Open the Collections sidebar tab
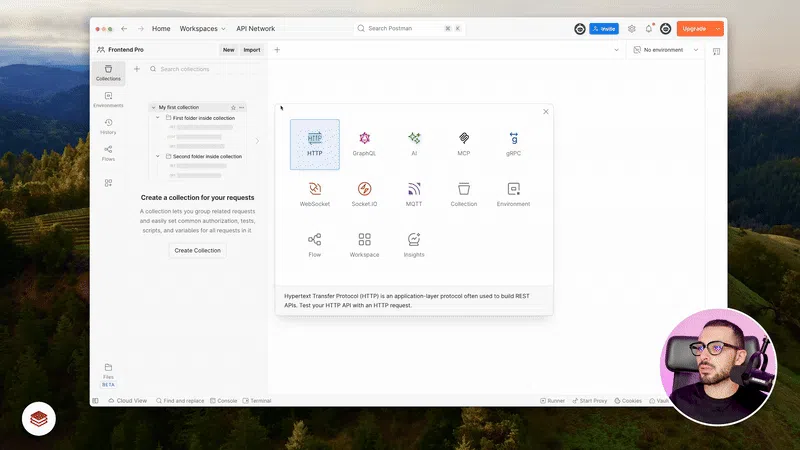Screen dimensions: 800x450 108,73
